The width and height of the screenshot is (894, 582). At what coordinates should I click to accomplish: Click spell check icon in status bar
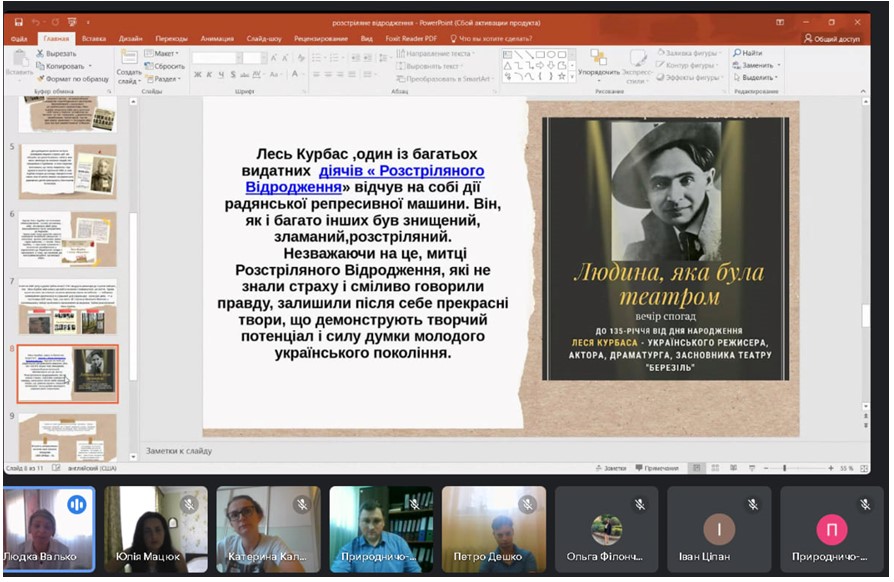(x=56, y=468)
